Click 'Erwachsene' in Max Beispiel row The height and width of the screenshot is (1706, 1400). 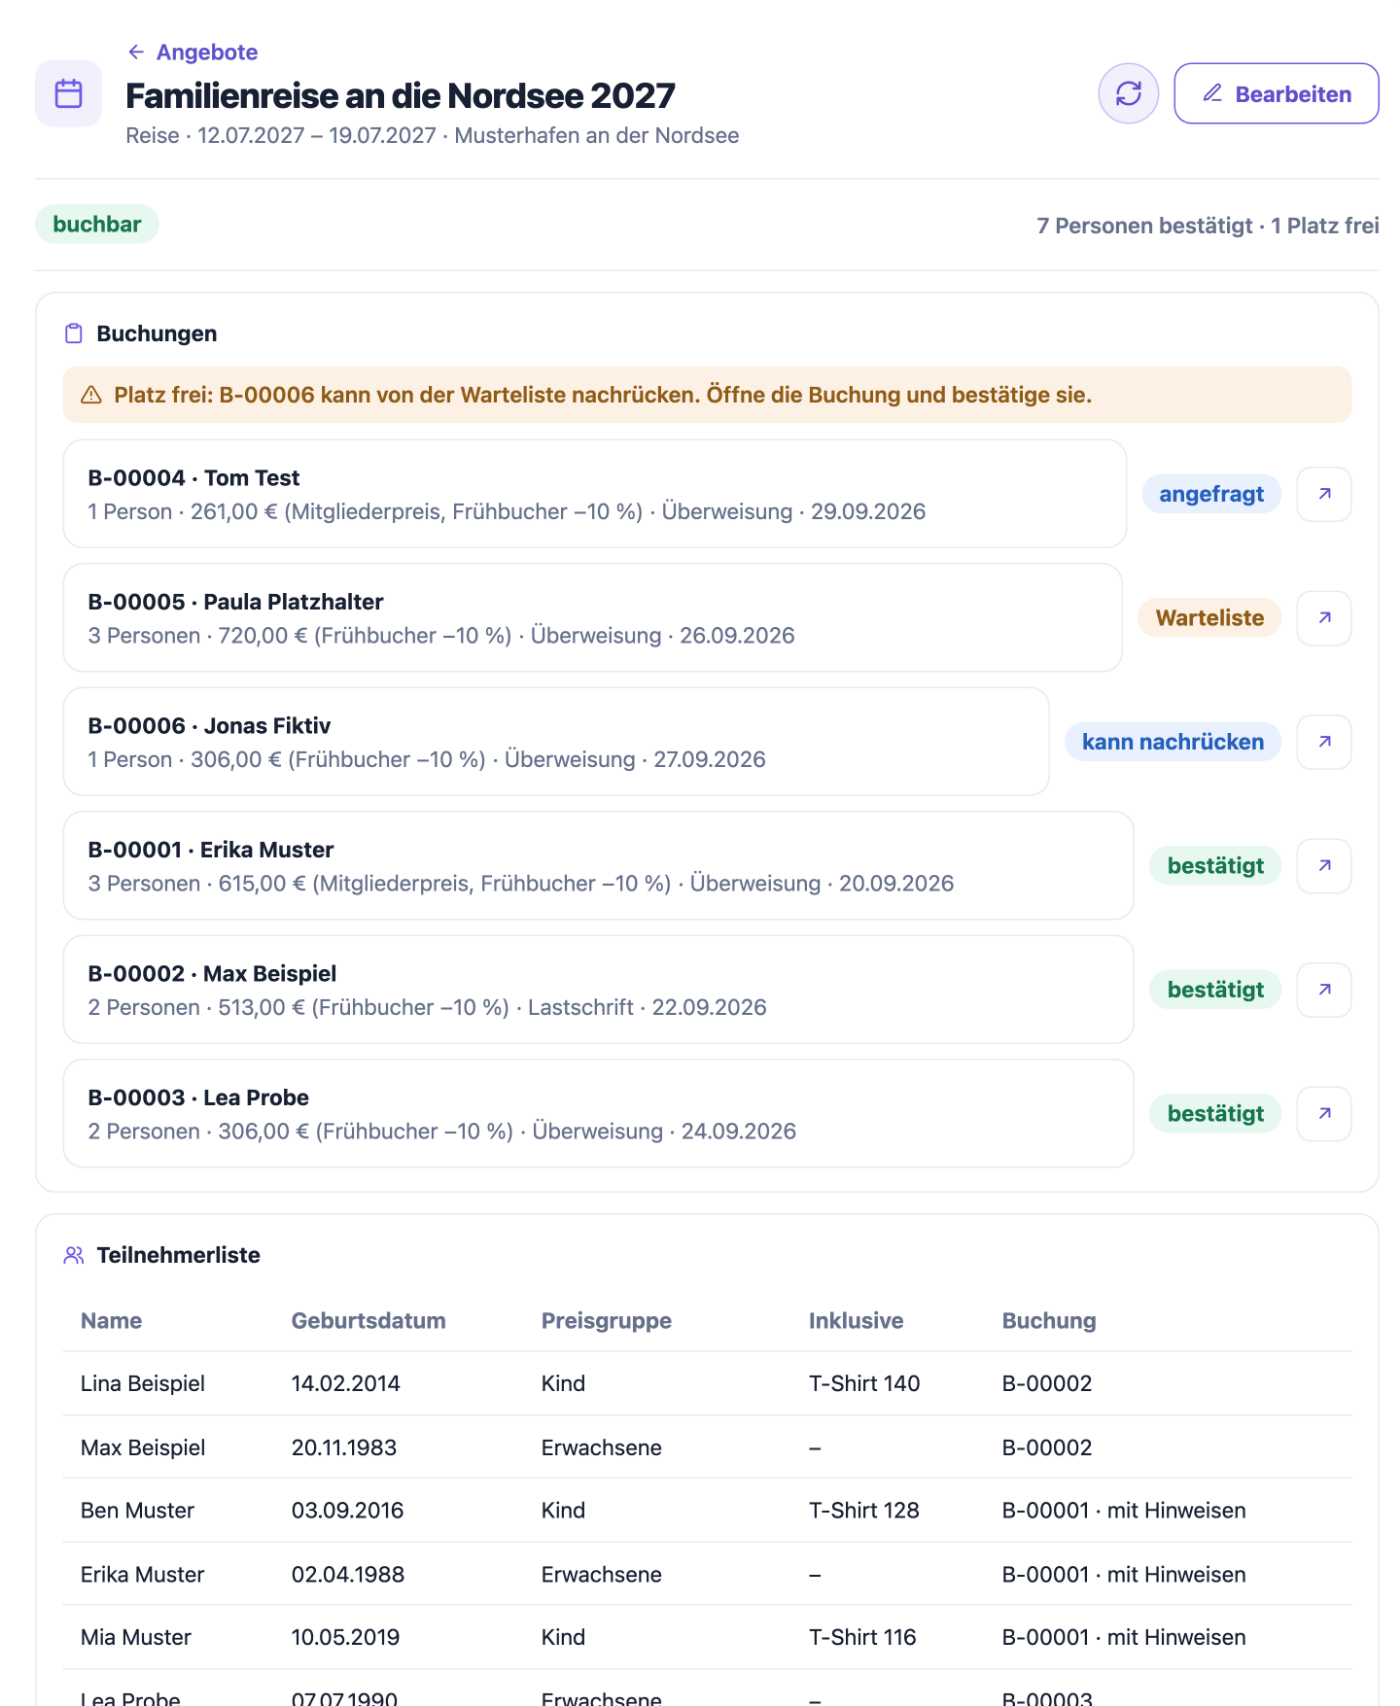point(601,1448)
